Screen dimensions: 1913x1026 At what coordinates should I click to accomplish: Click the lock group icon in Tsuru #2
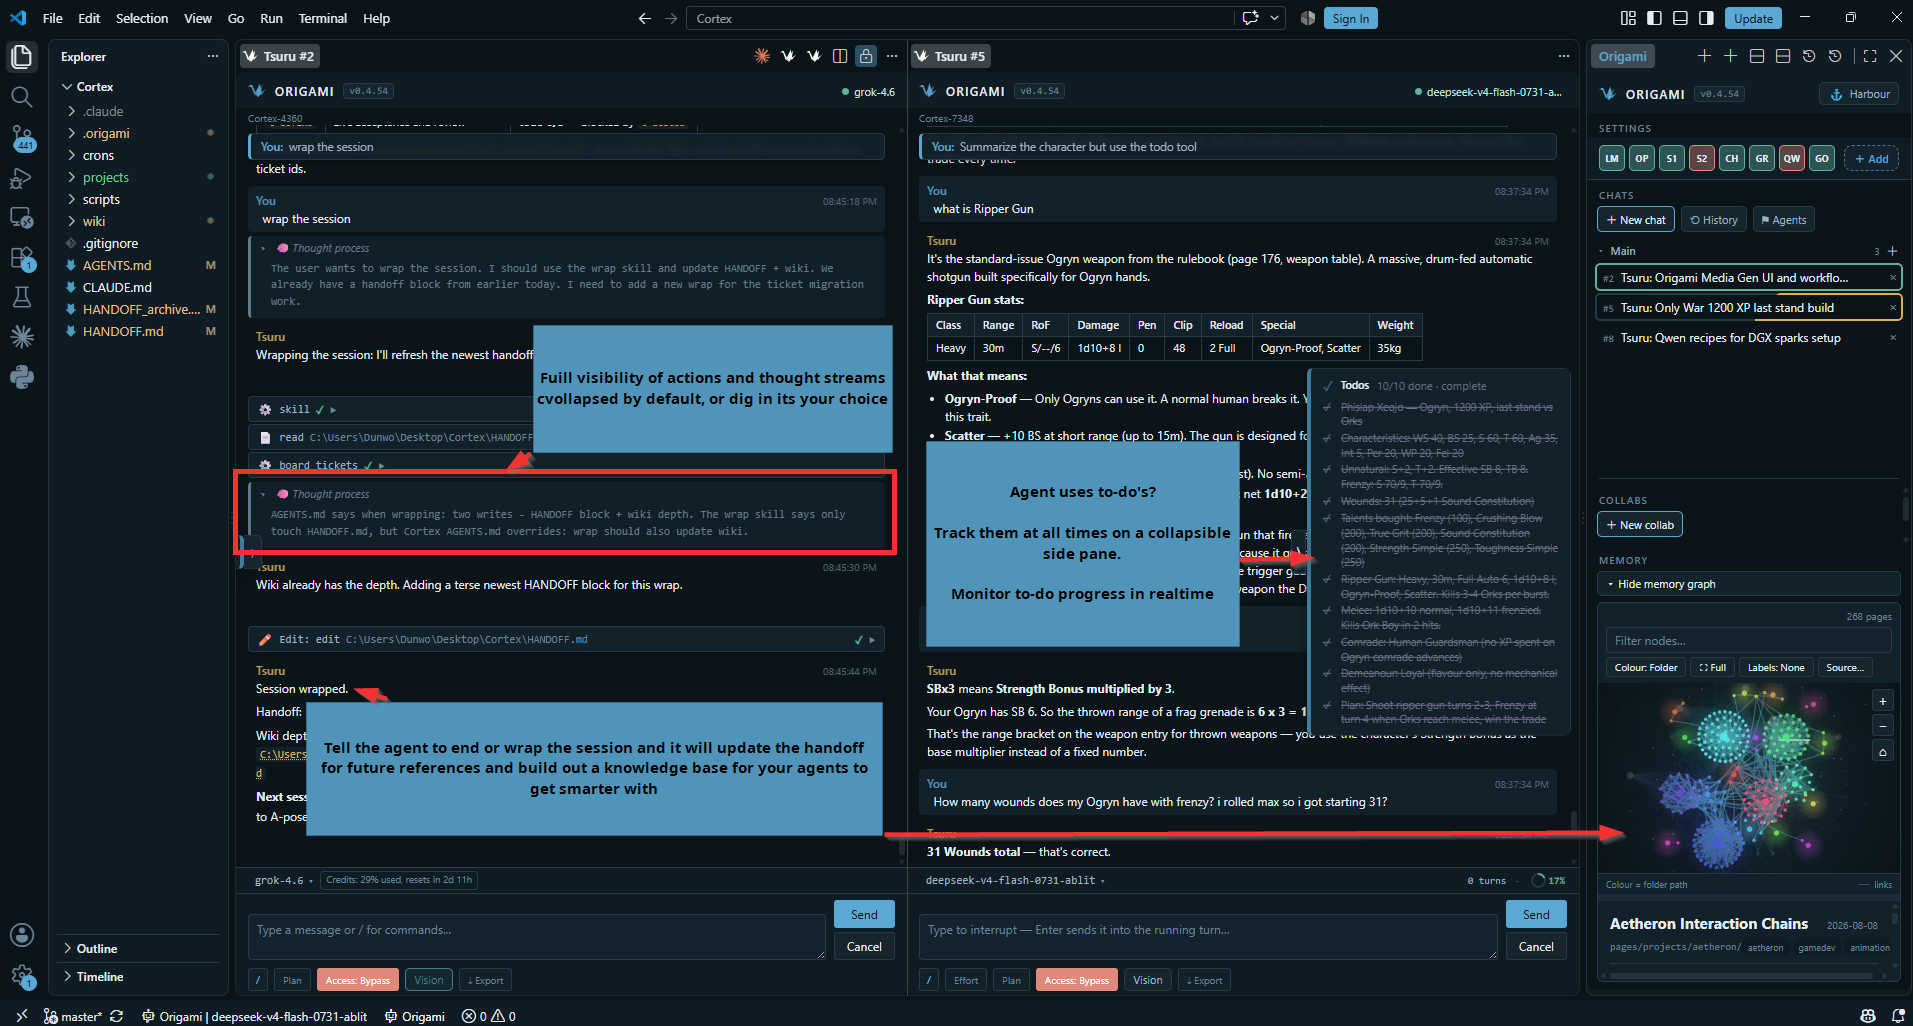[866, 56]
